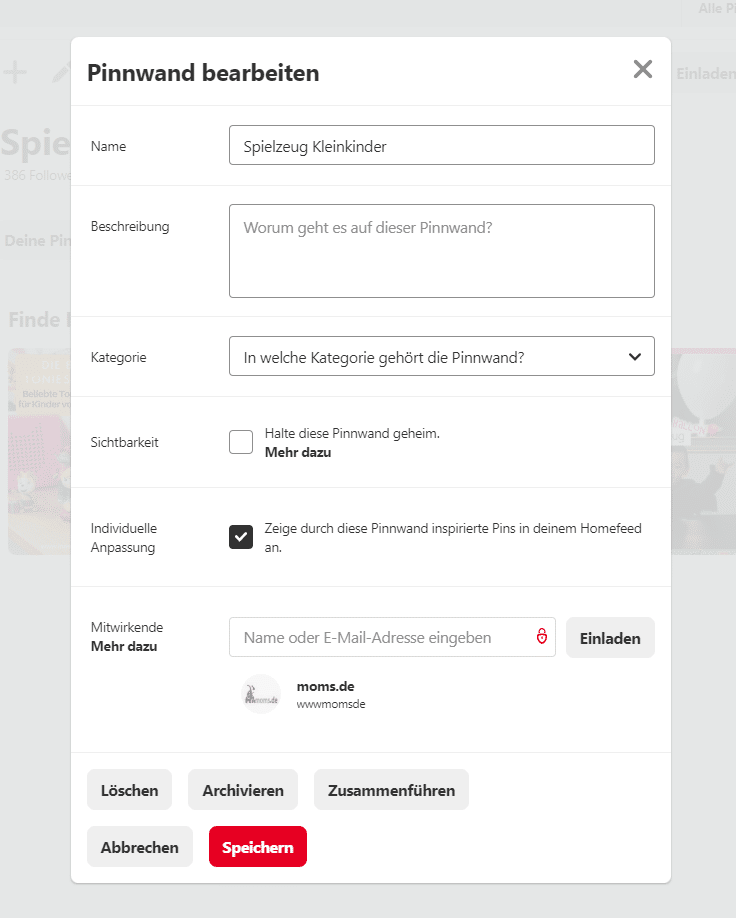Click the Einladen button
The width and height of the screenshot is (736, 918).
pos(610,638)
